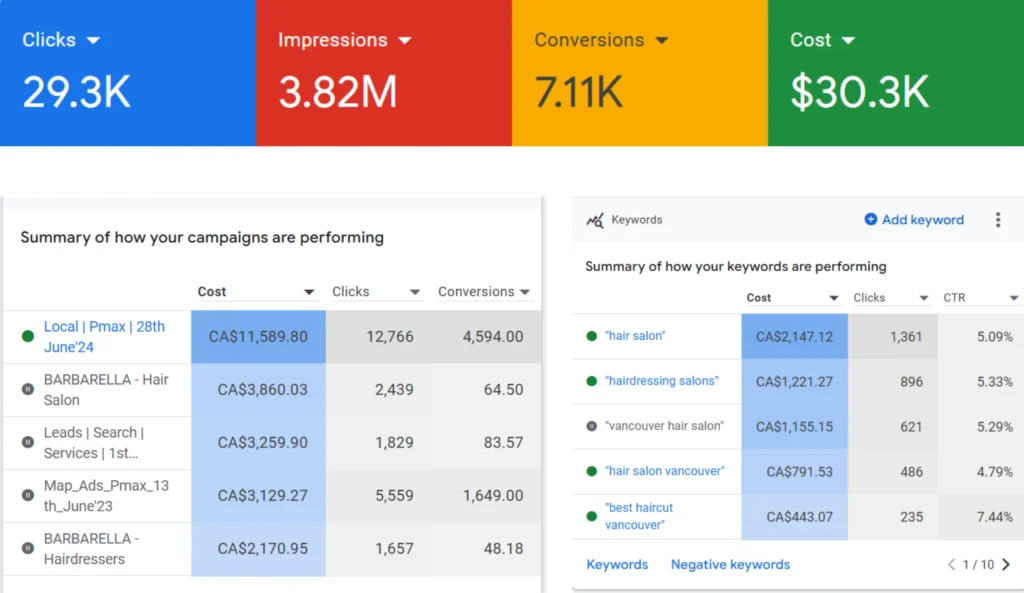The width and height of the screenshot is (1024, 593).
Task: Click green status dot beside "hair salon" keyword
Action: tap(592, 336)
